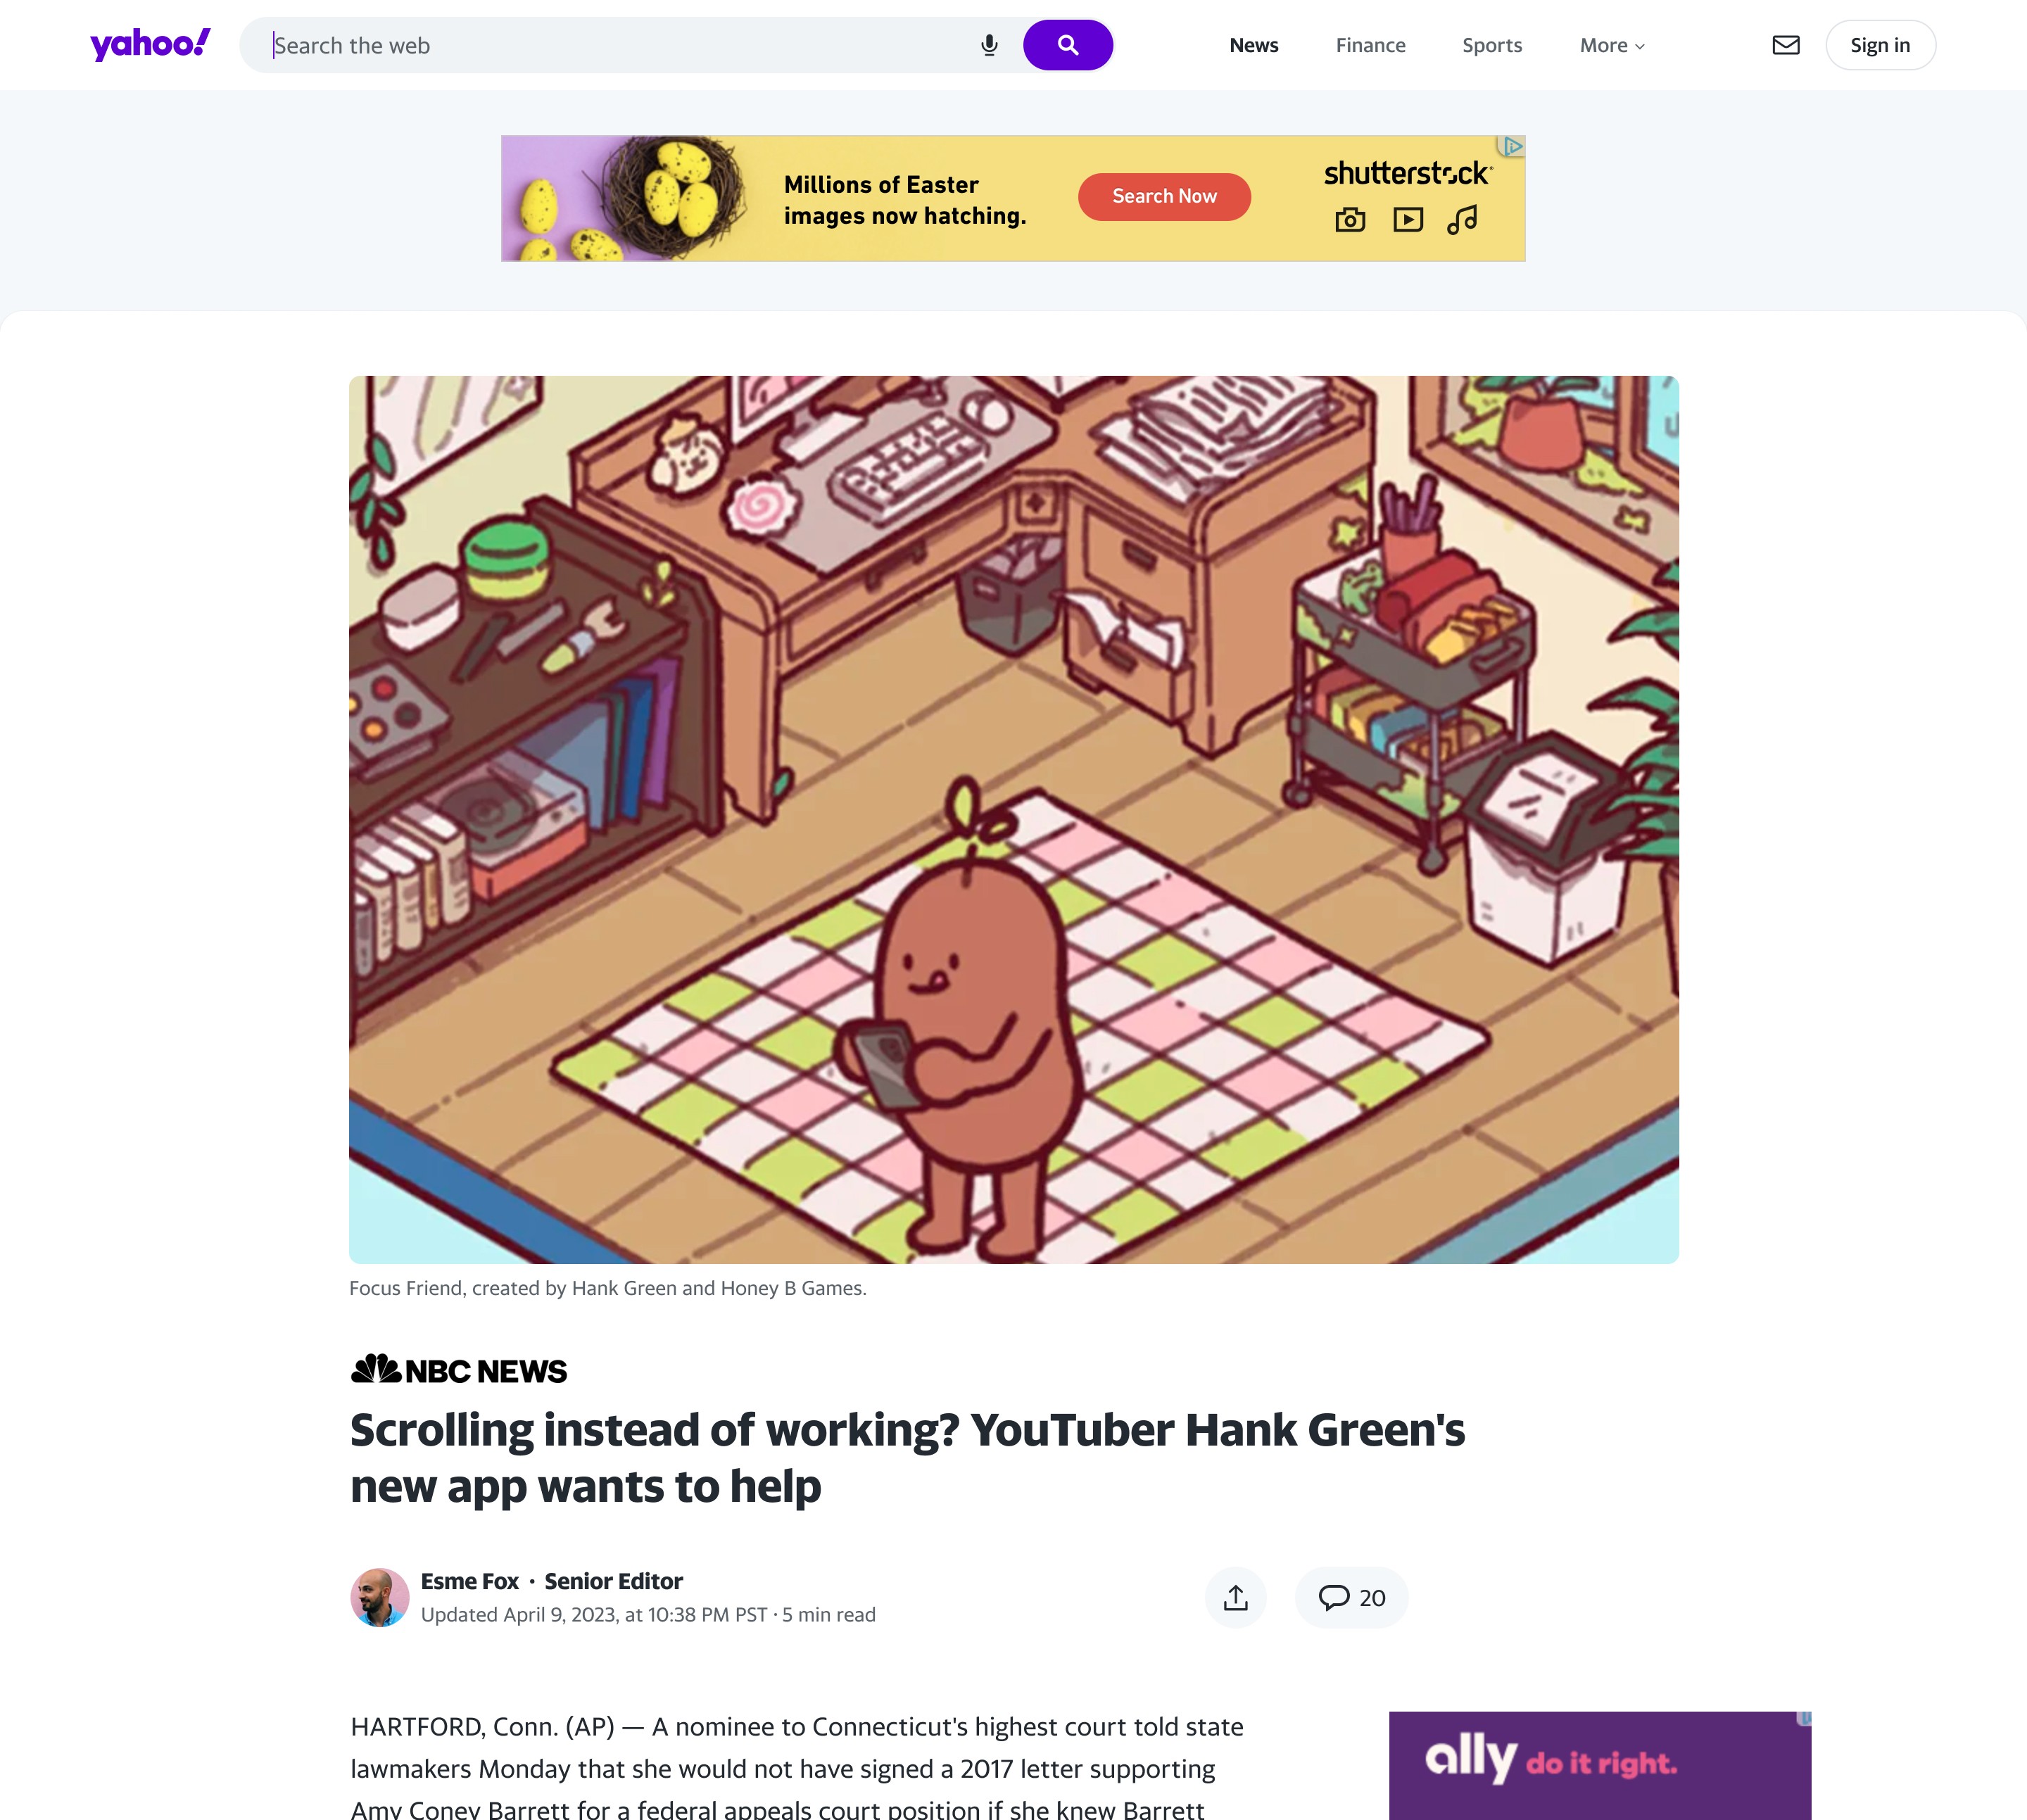The image size is (2027, 1820).
Task: Click the 5 min read text
Action: click(x=828, y=1614)
